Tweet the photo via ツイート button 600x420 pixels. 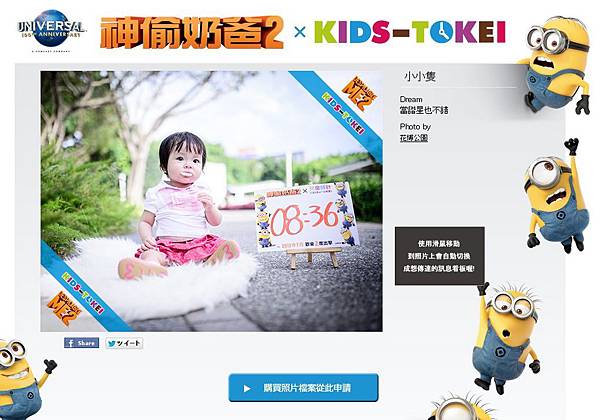click(x=124, y=343)
